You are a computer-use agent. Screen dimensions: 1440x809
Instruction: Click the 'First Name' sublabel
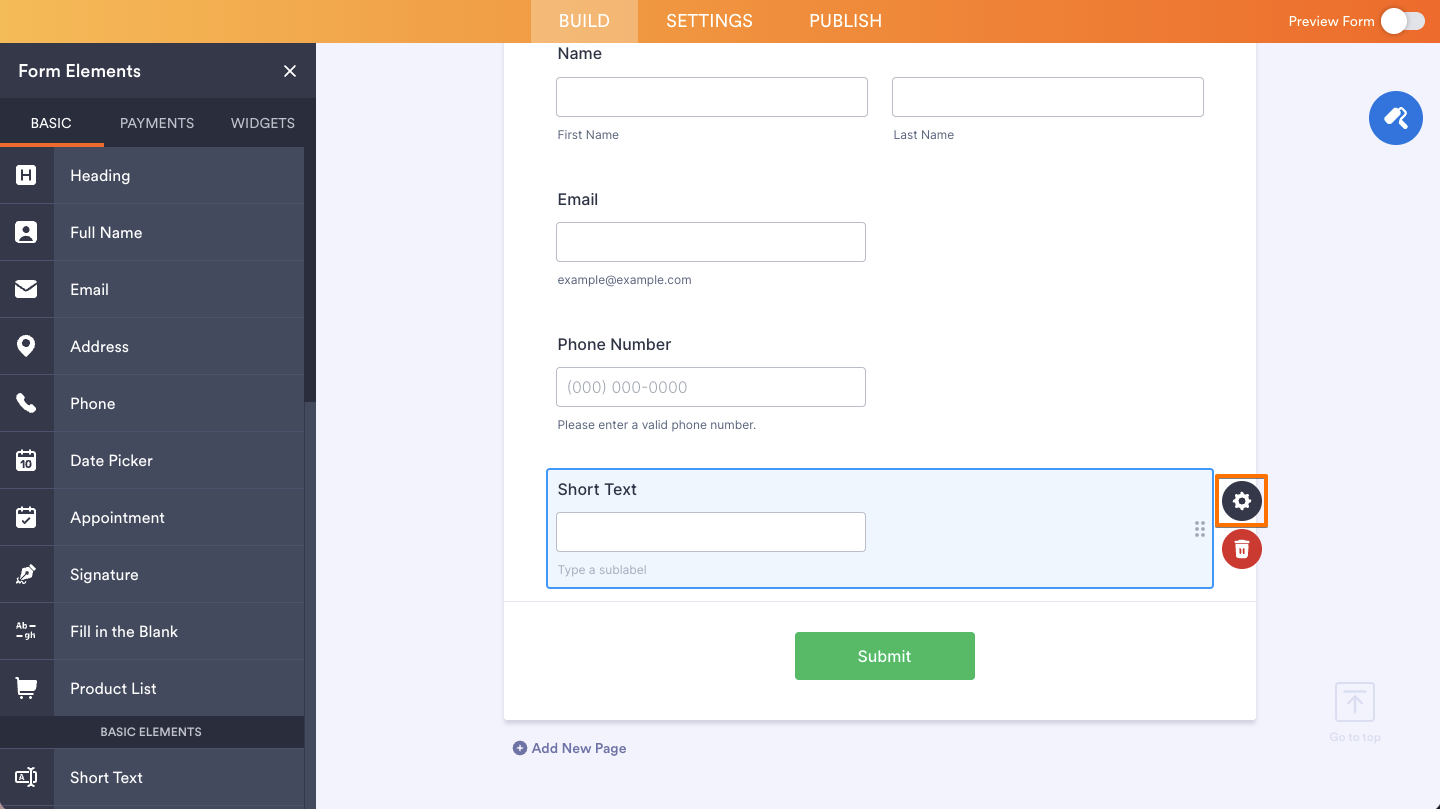click(x=588, y=135)
